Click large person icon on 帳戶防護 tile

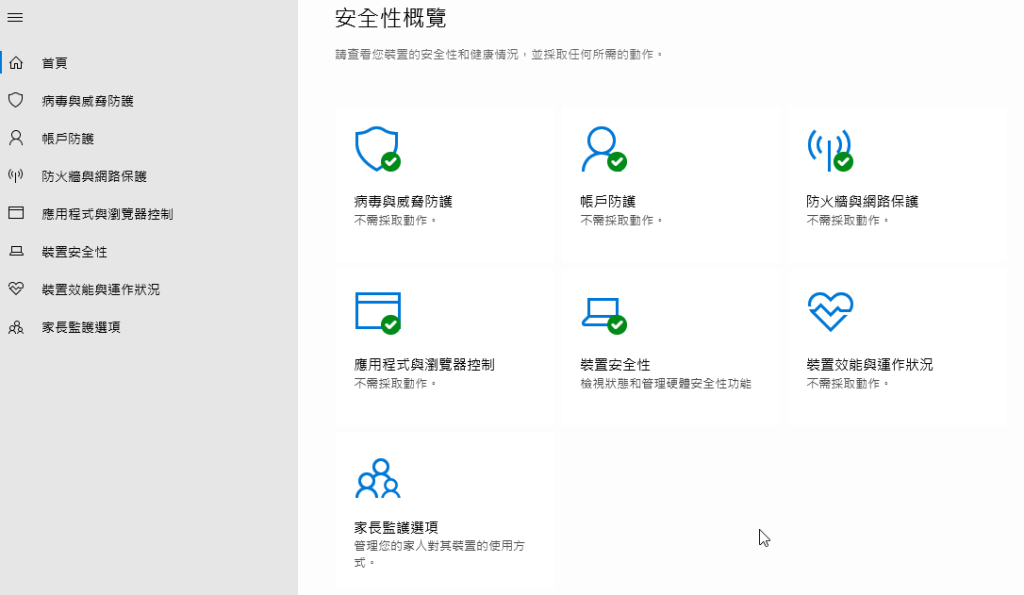pyautogui.click(x=602, y=149)
